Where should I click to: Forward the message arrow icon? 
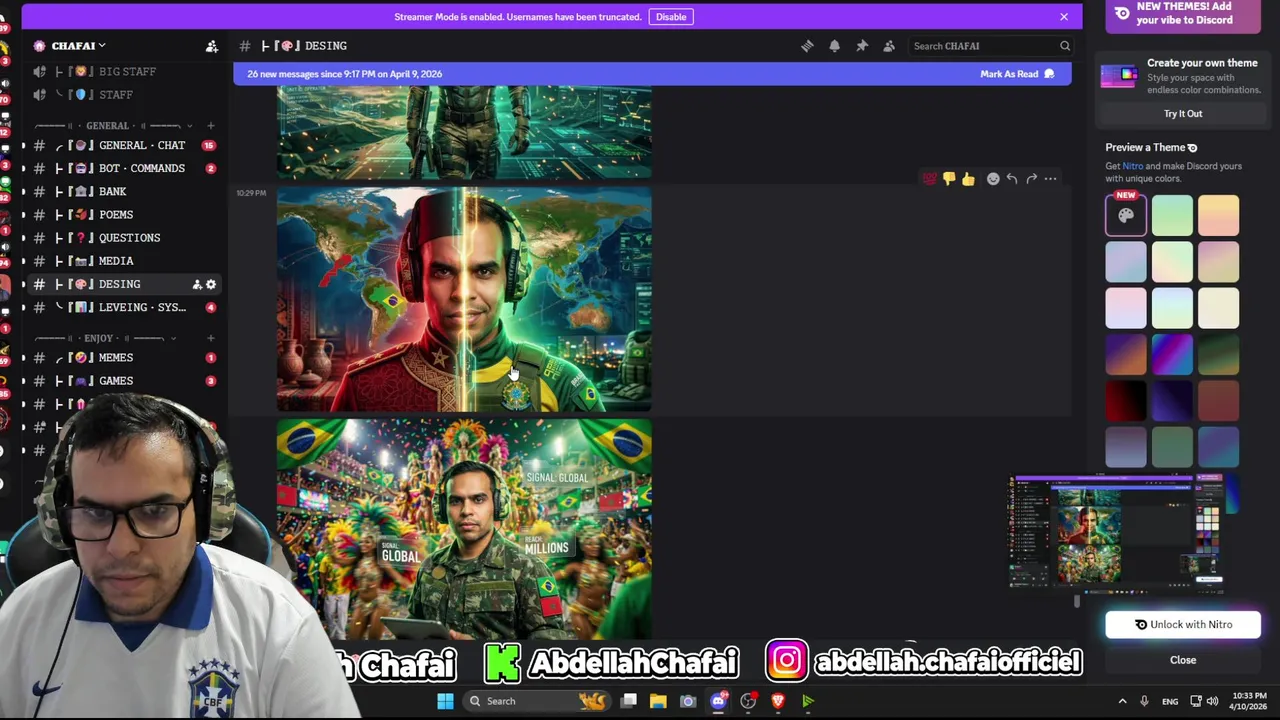click(1031, 179)
